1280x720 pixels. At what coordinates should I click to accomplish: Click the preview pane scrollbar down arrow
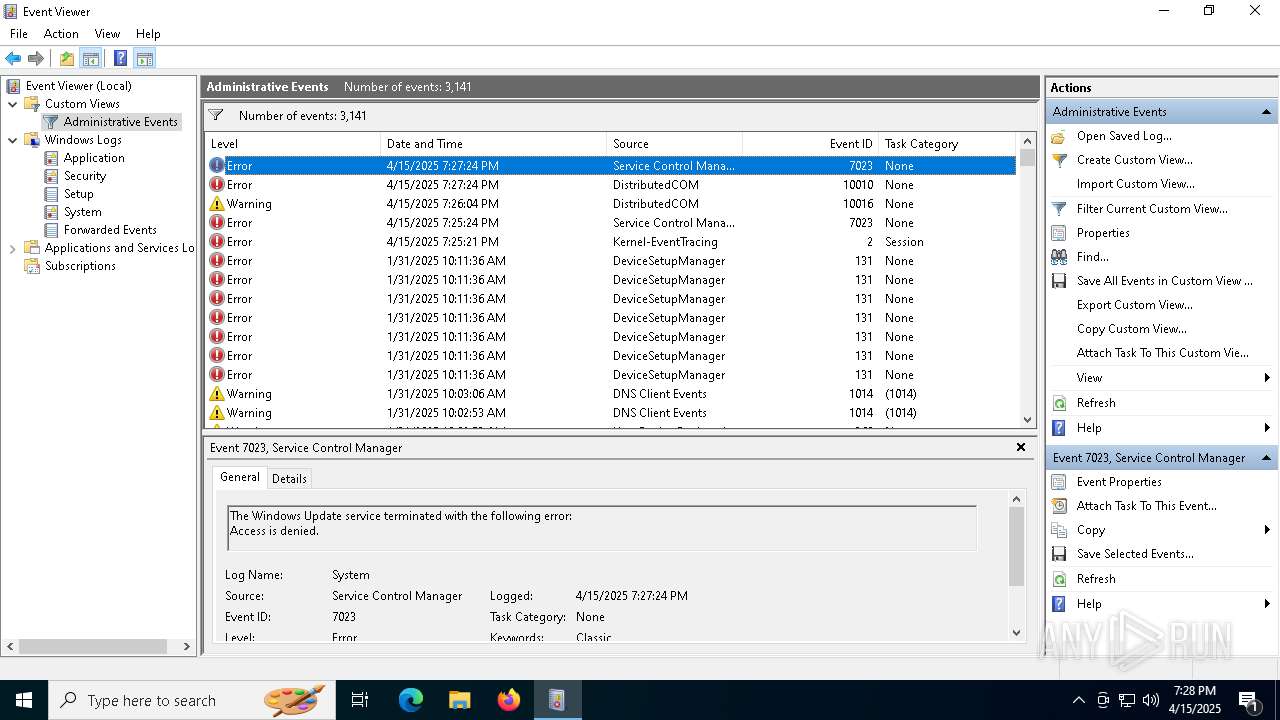point(1017,632)
